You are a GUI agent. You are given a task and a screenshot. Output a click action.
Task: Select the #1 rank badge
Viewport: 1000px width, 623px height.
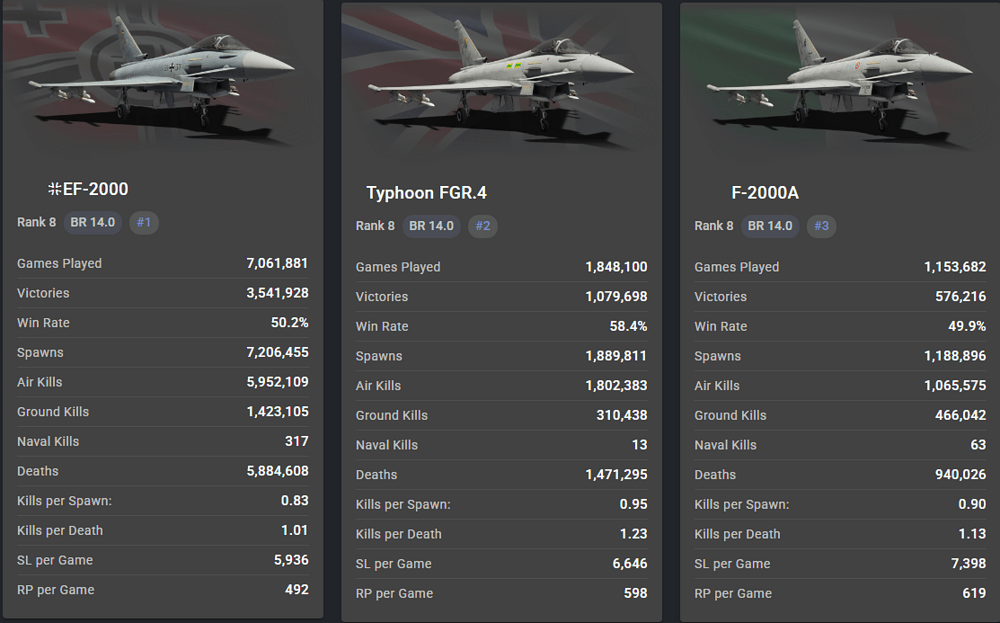pyautogui.click(x=144, y=223)
